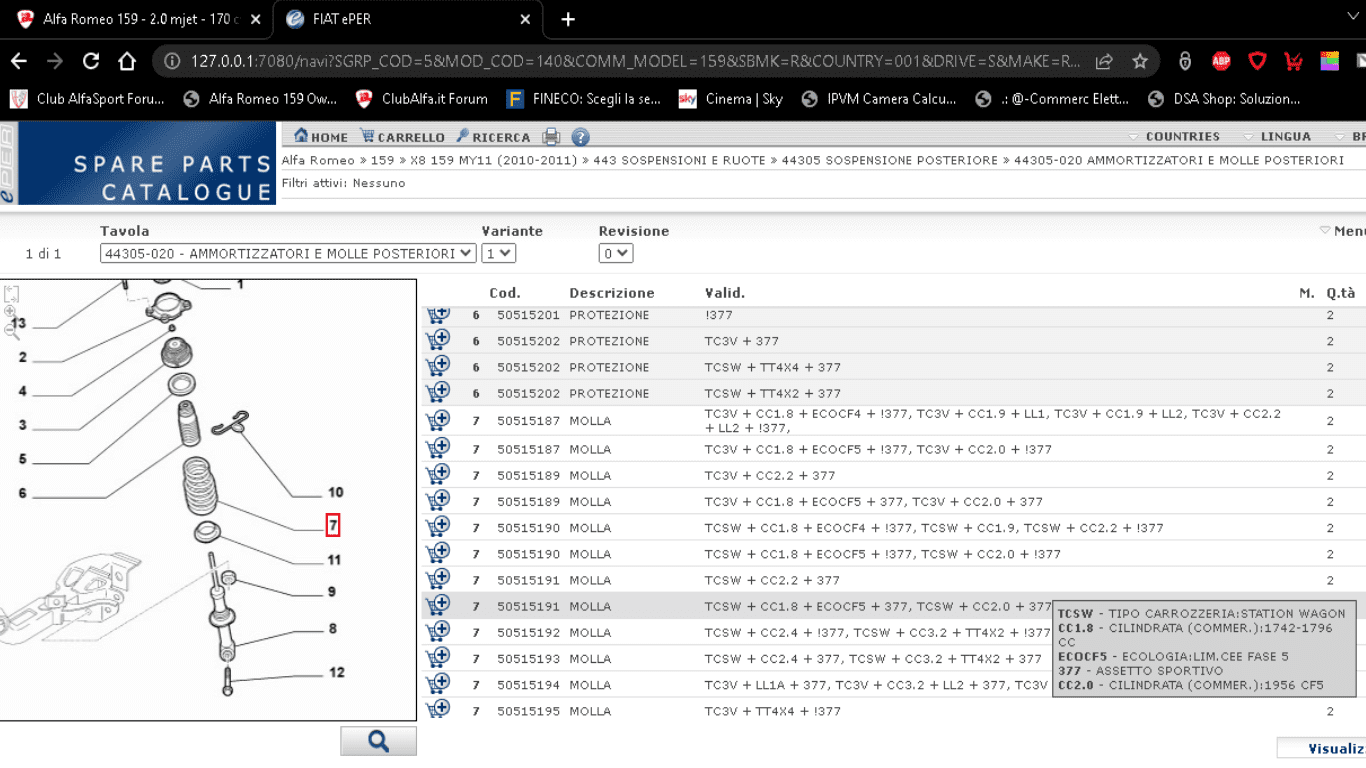The width and height of the screenshot is (1366, 768).
Task: Open the Tavola dropdown list
Action: coord(288,254)
